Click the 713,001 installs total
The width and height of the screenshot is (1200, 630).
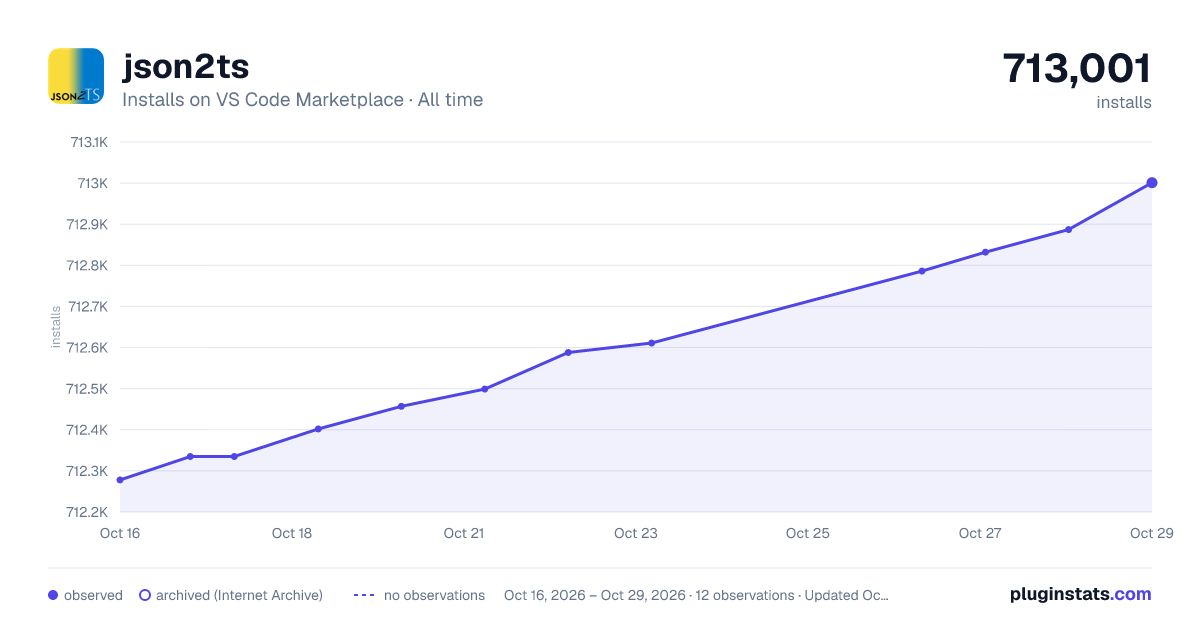[1077, 68]
